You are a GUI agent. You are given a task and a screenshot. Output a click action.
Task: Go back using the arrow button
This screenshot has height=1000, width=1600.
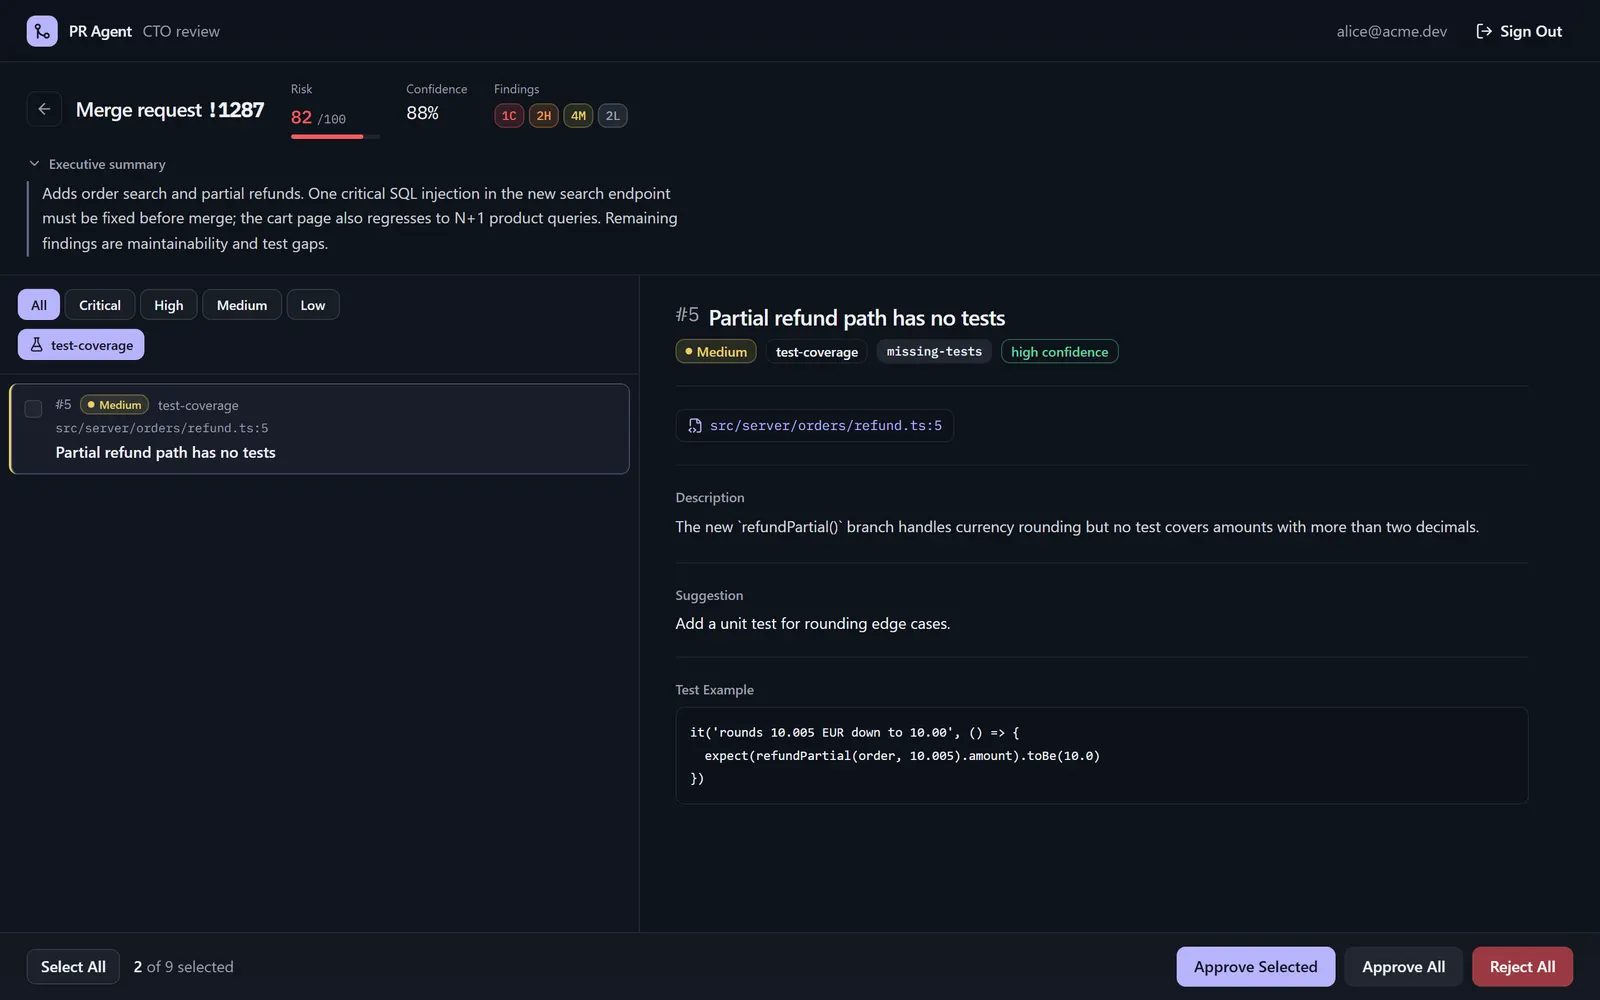pos(44,109)
